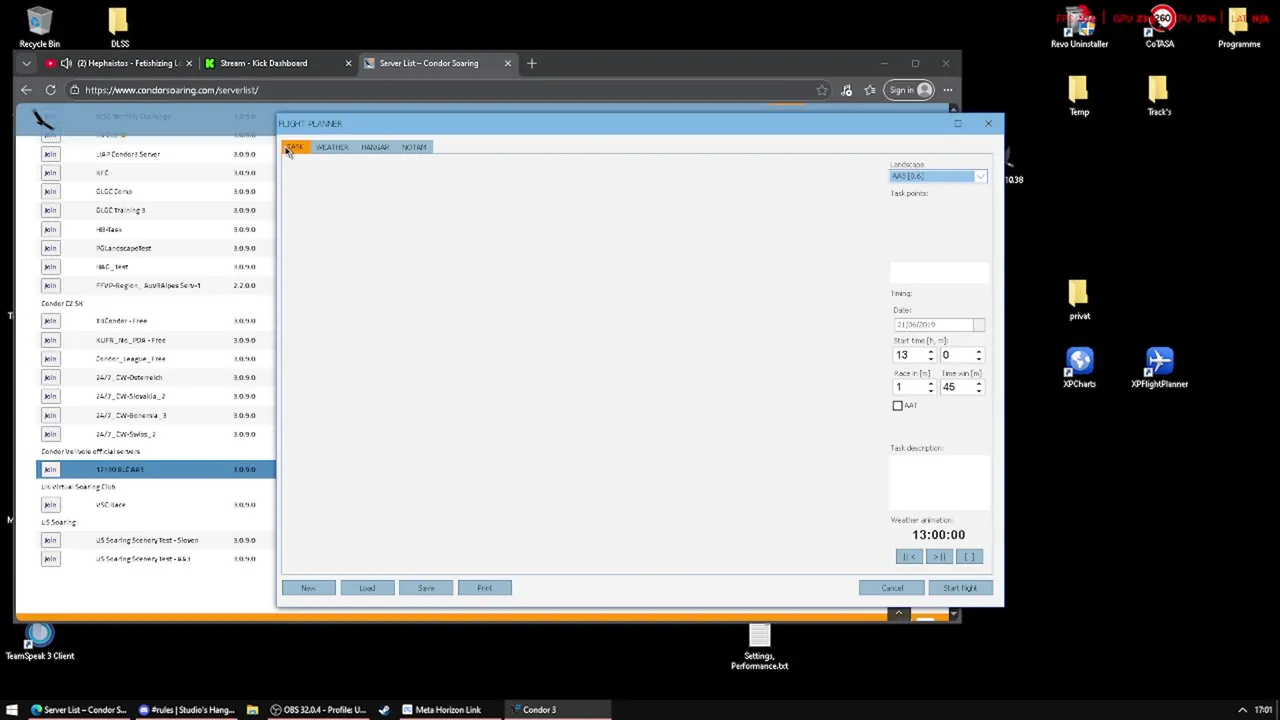Click the Task description text box
Screen dimensions: 1280x720
click(939, 482)
